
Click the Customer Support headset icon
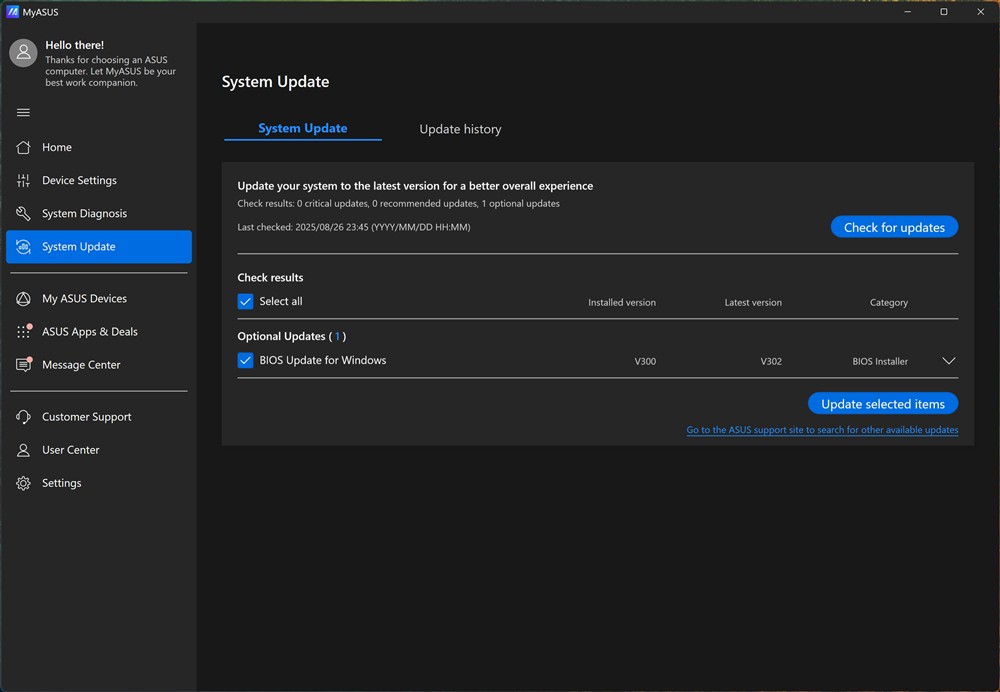point(24,416)
